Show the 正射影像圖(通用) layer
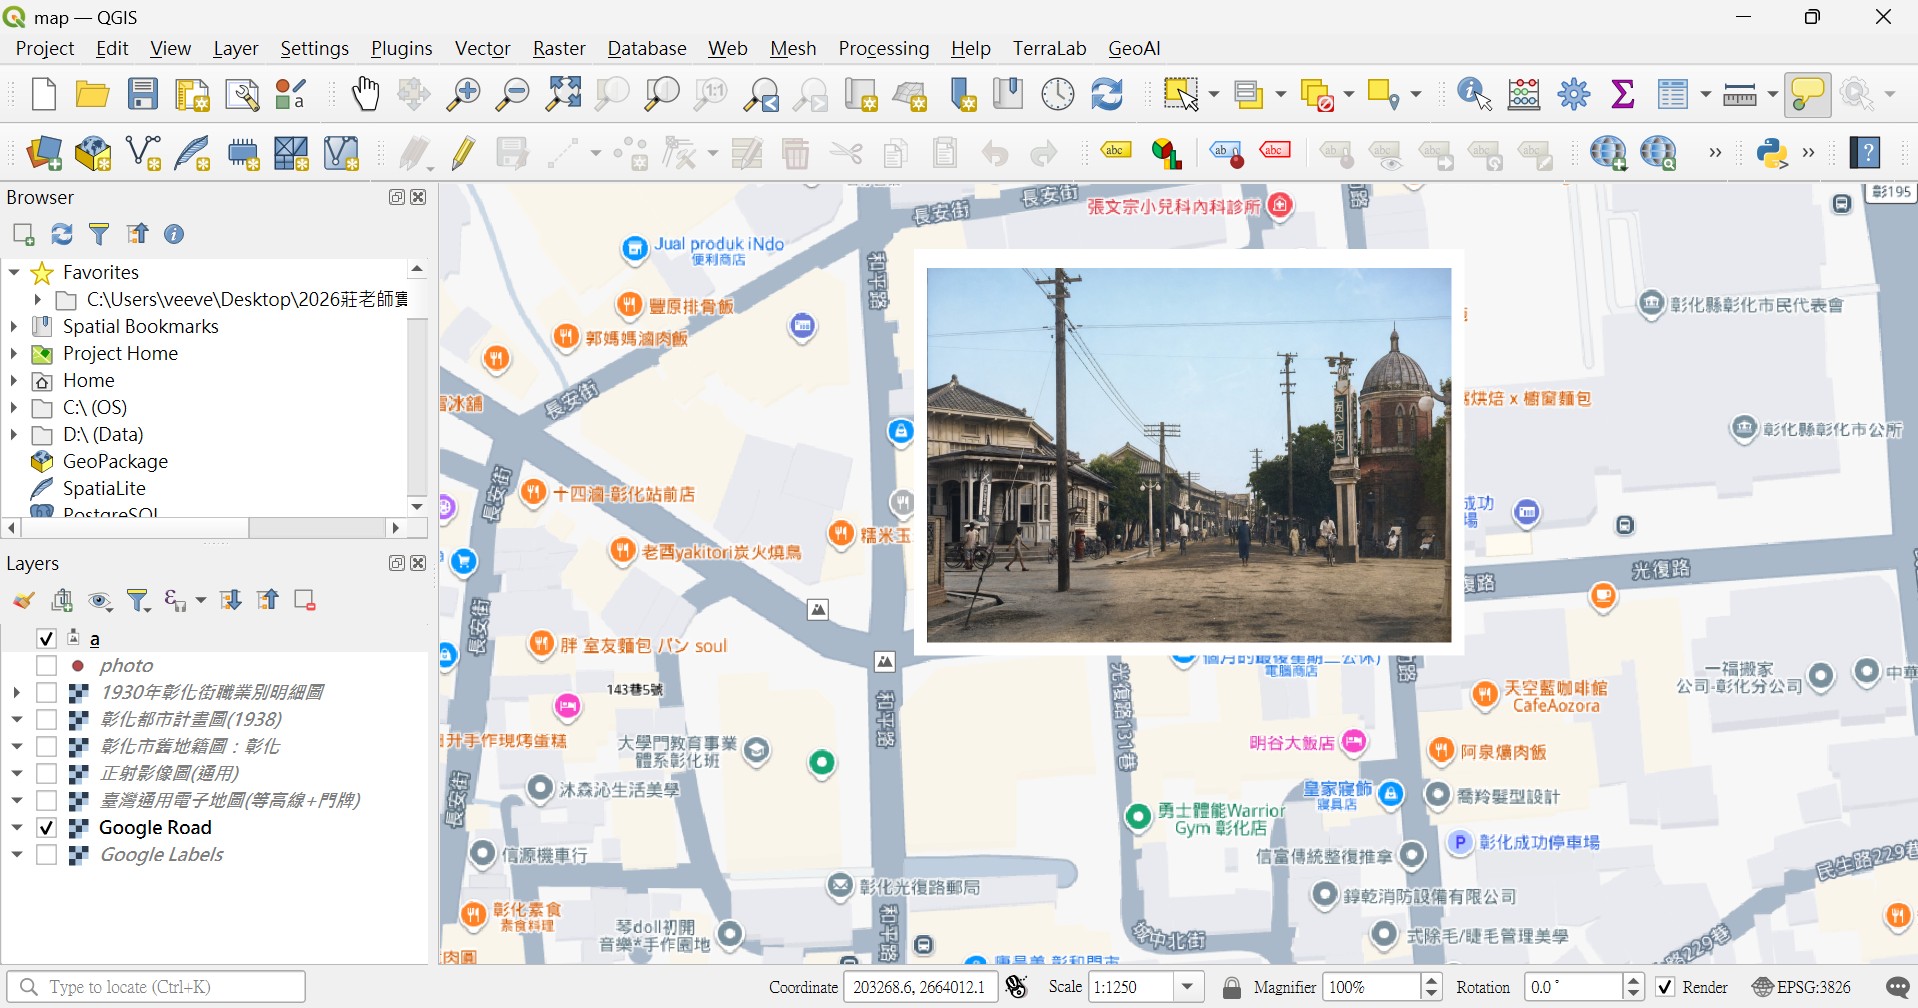 [x=46, y=773]
